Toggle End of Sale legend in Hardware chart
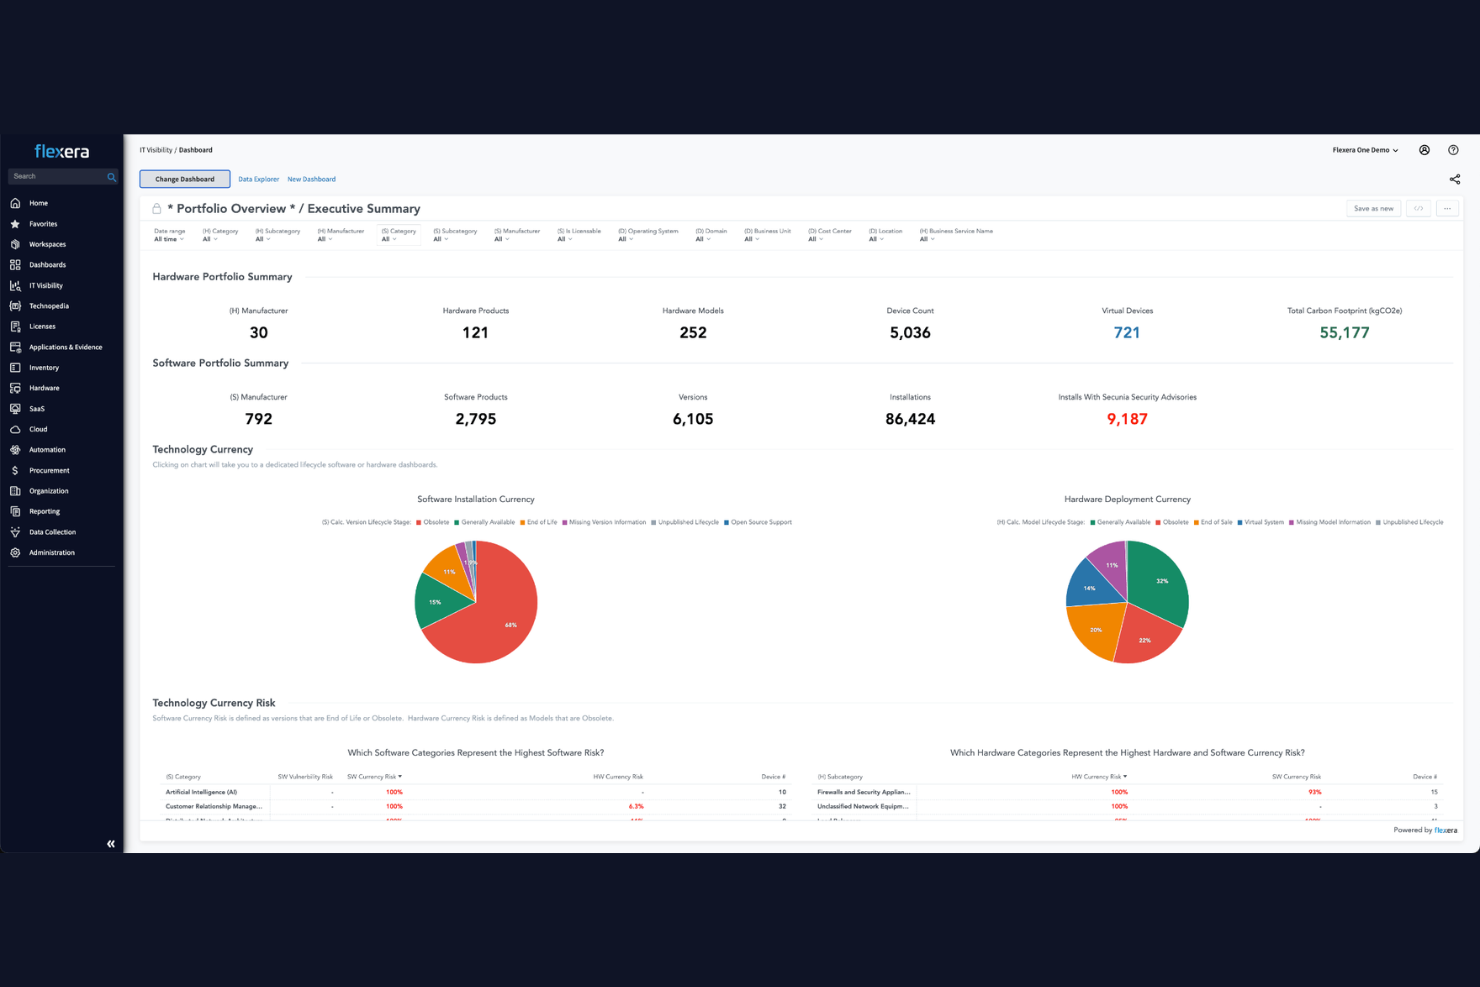 [1213, 522]
